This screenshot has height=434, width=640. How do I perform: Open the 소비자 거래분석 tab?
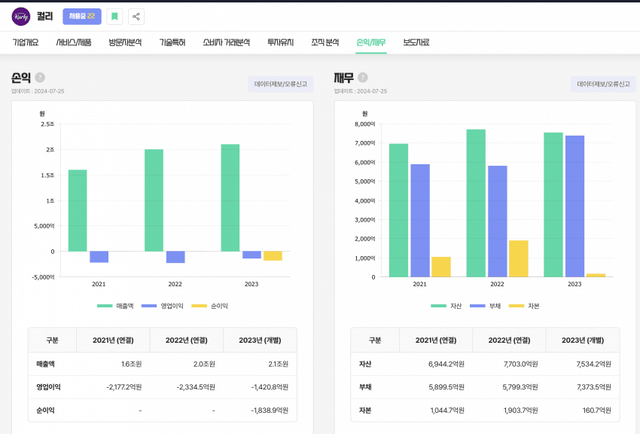(x=226, y=43)
